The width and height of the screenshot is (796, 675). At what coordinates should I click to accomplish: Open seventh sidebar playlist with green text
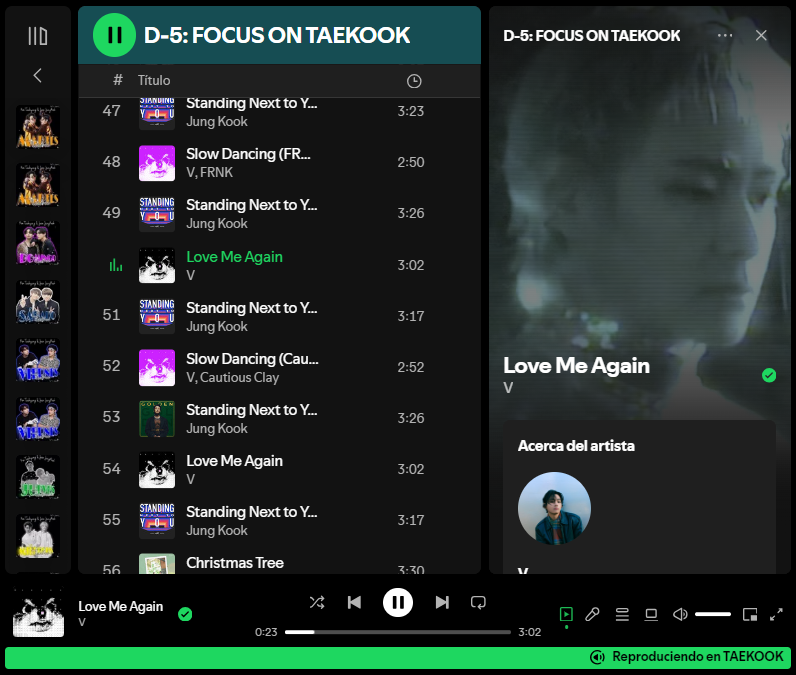click(x=38, y=477)
